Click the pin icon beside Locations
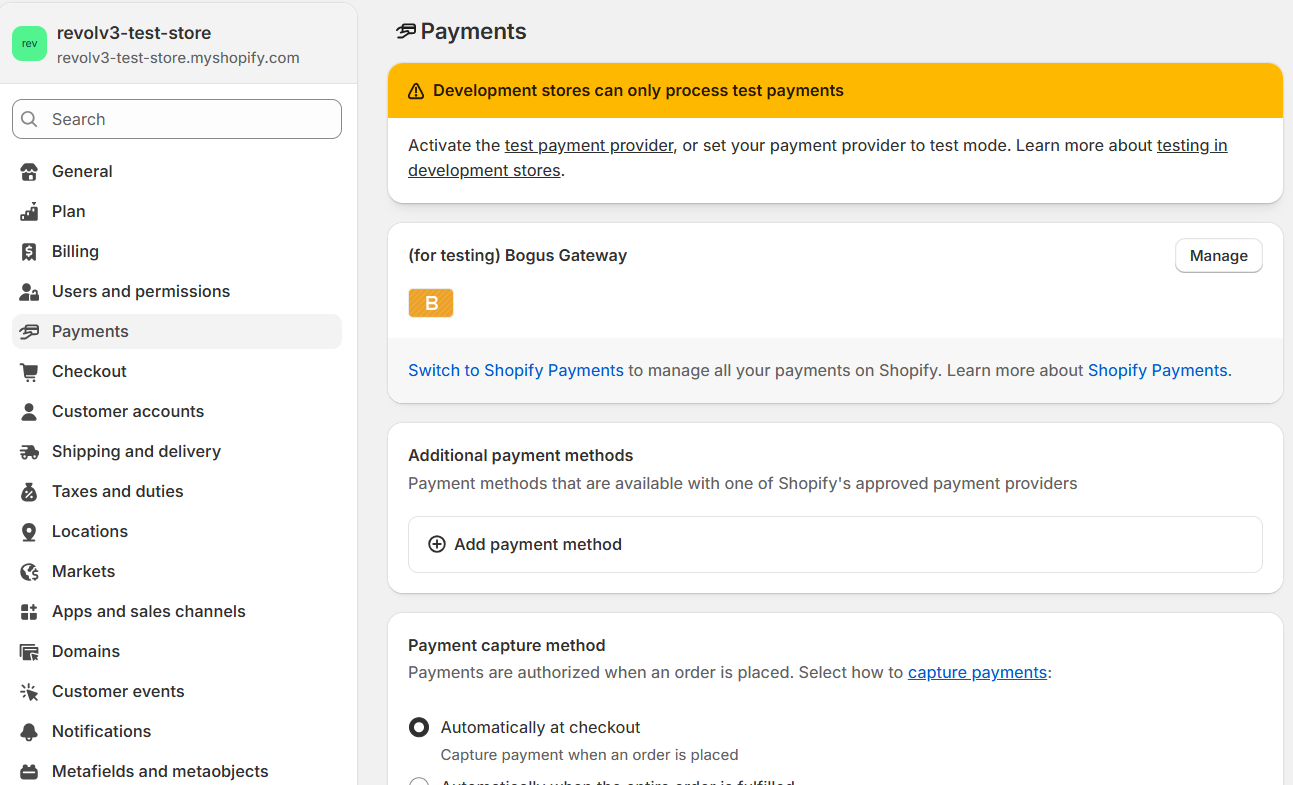1293x785 pixels. [29, 531]
